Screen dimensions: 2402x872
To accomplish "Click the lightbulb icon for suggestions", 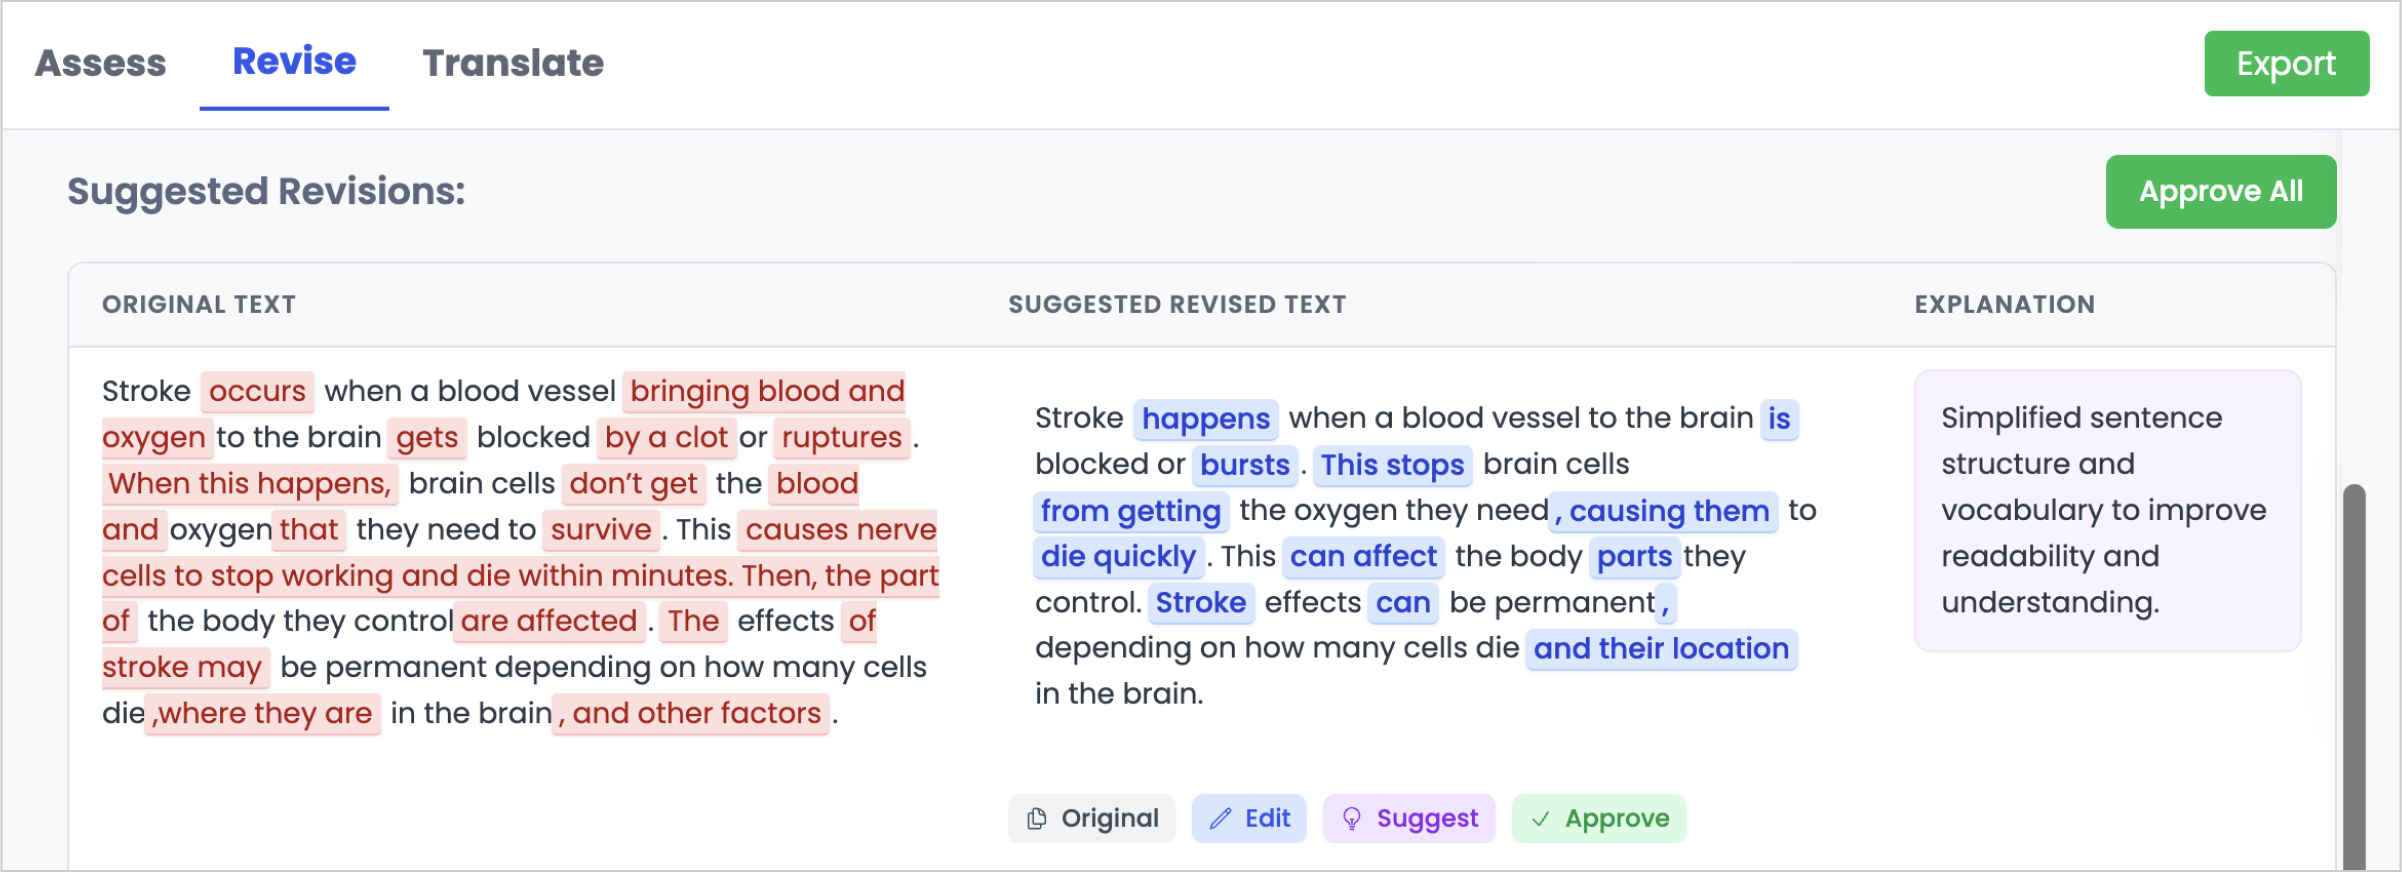I will [x=1354, y=818].
